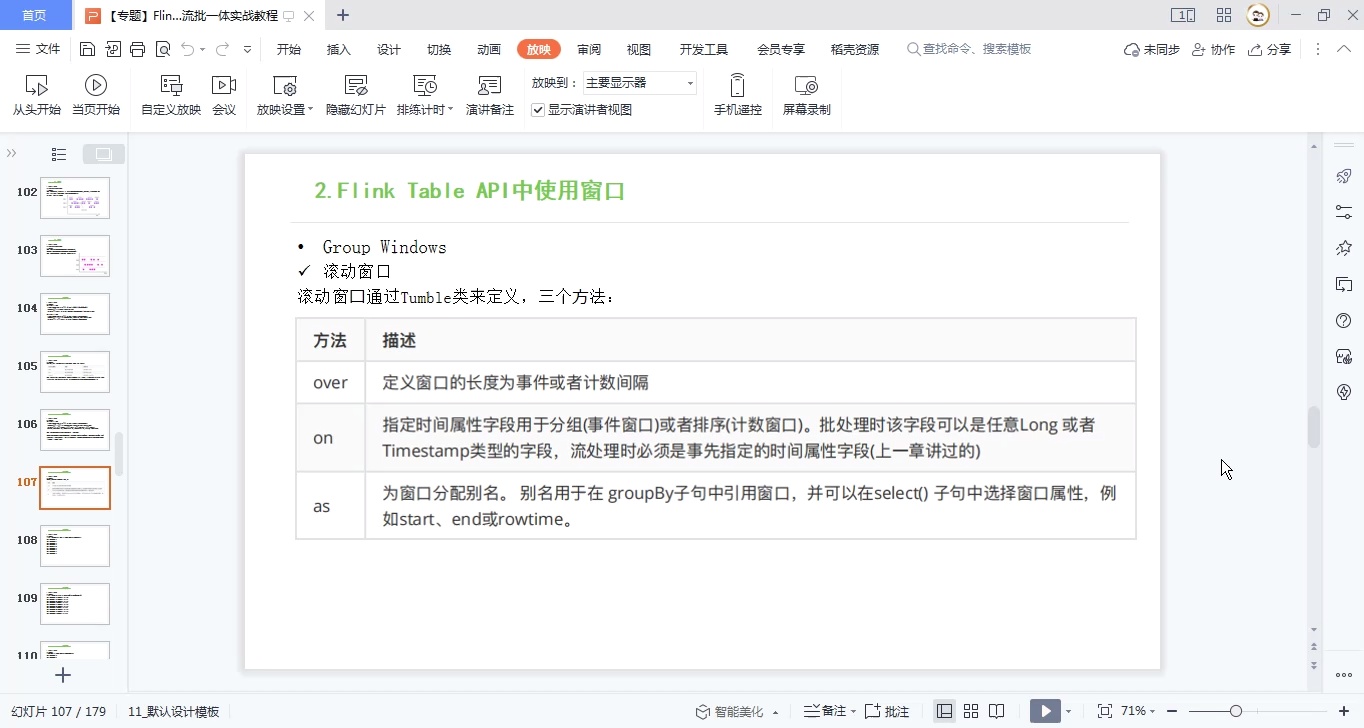Click the 演讲备注 speaker notes icon
The height and width of the screenshot is (728, 1364).
tap(490, 95)
